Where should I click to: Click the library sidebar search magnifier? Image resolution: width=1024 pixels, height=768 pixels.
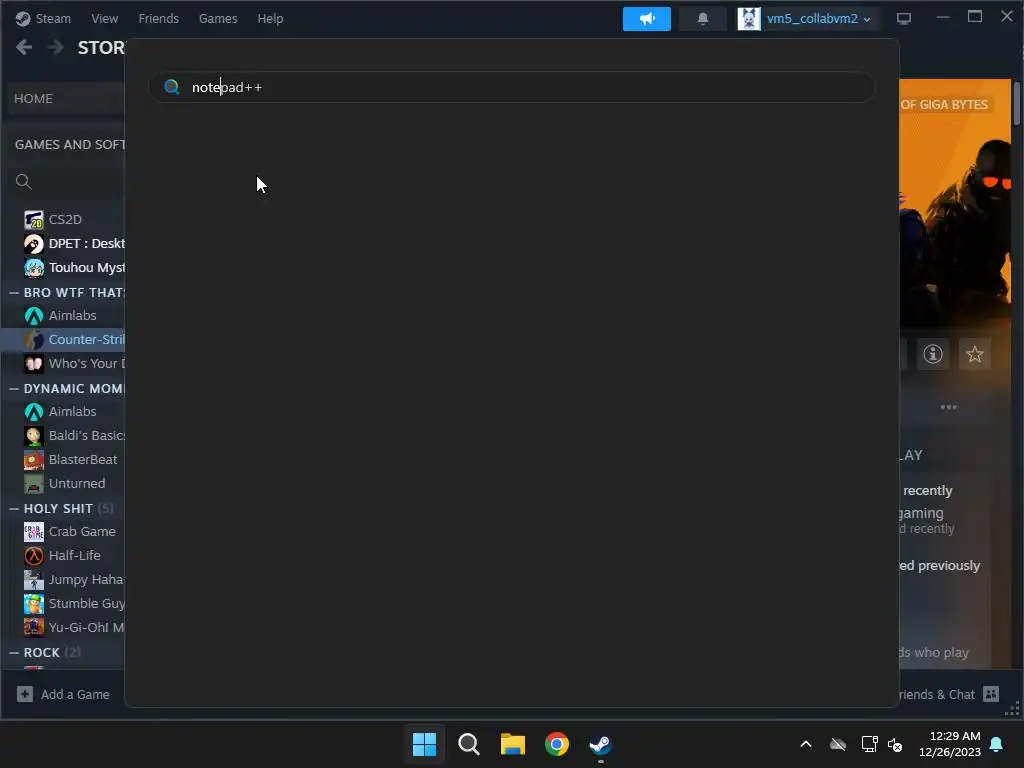(x=24, y=182)
